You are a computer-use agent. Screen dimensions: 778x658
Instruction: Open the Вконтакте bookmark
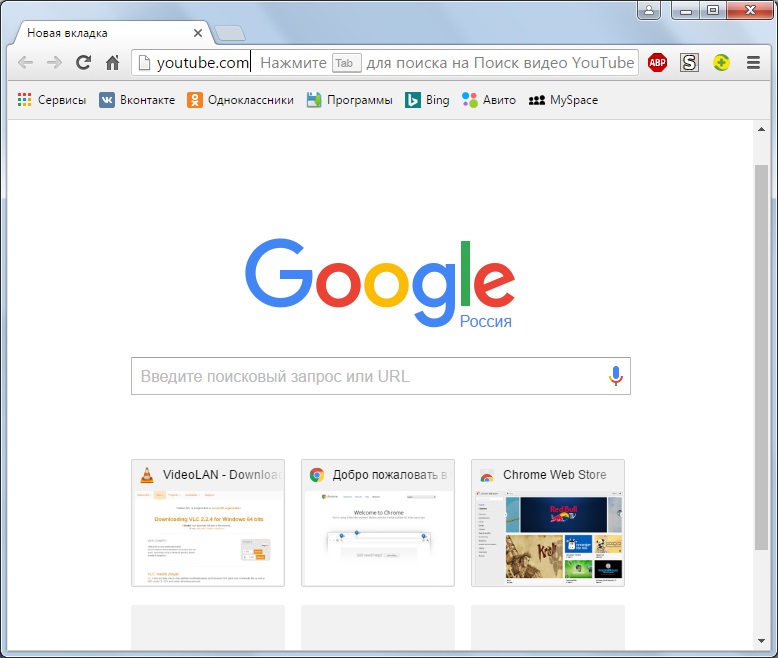(x=137, y=100)
